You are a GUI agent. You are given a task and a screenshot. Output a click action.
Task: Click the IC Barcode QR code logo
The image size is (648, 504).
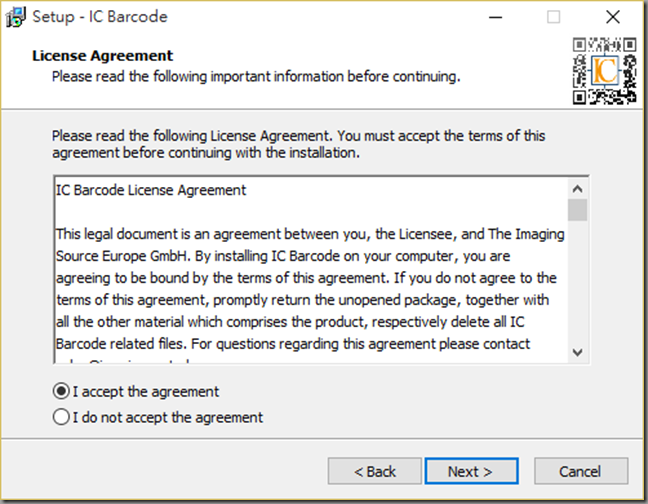604,71
